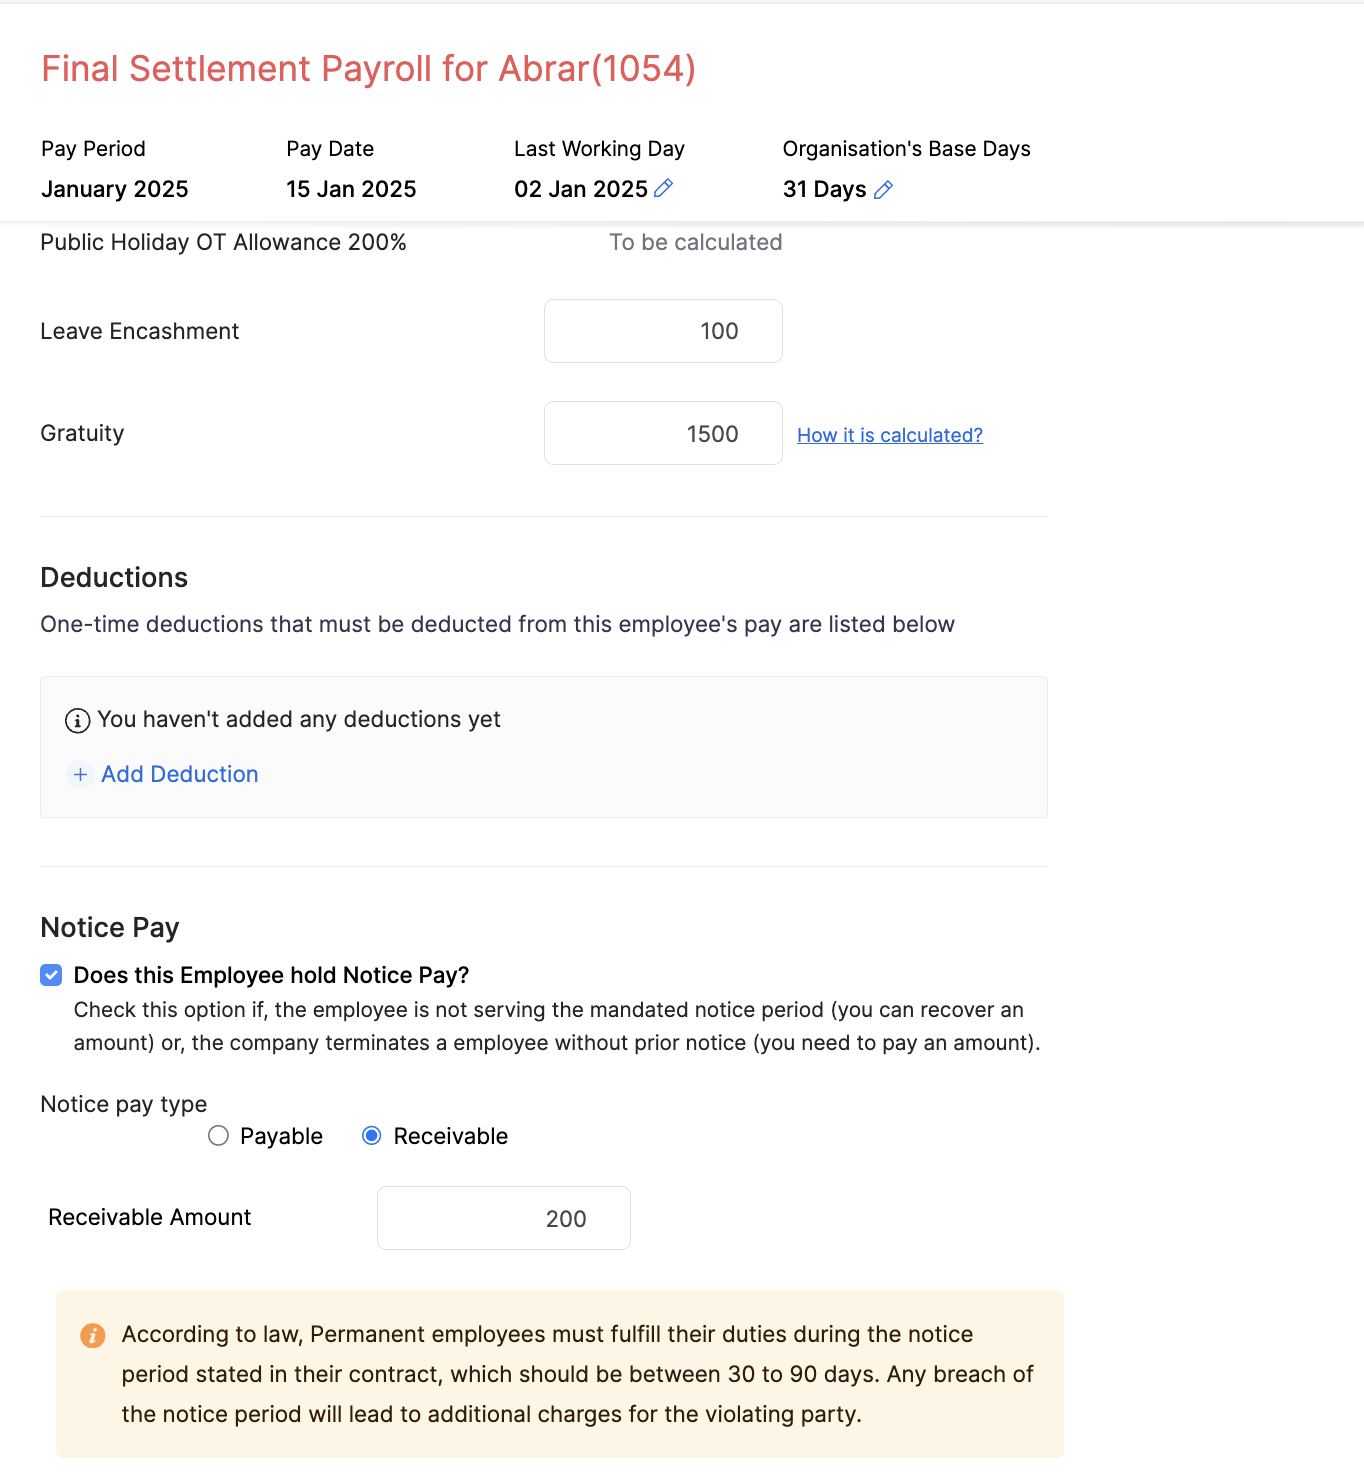Click the Add Deduction link
The width and height of the screenshot is (1364, 1482).
coord(179,774)
